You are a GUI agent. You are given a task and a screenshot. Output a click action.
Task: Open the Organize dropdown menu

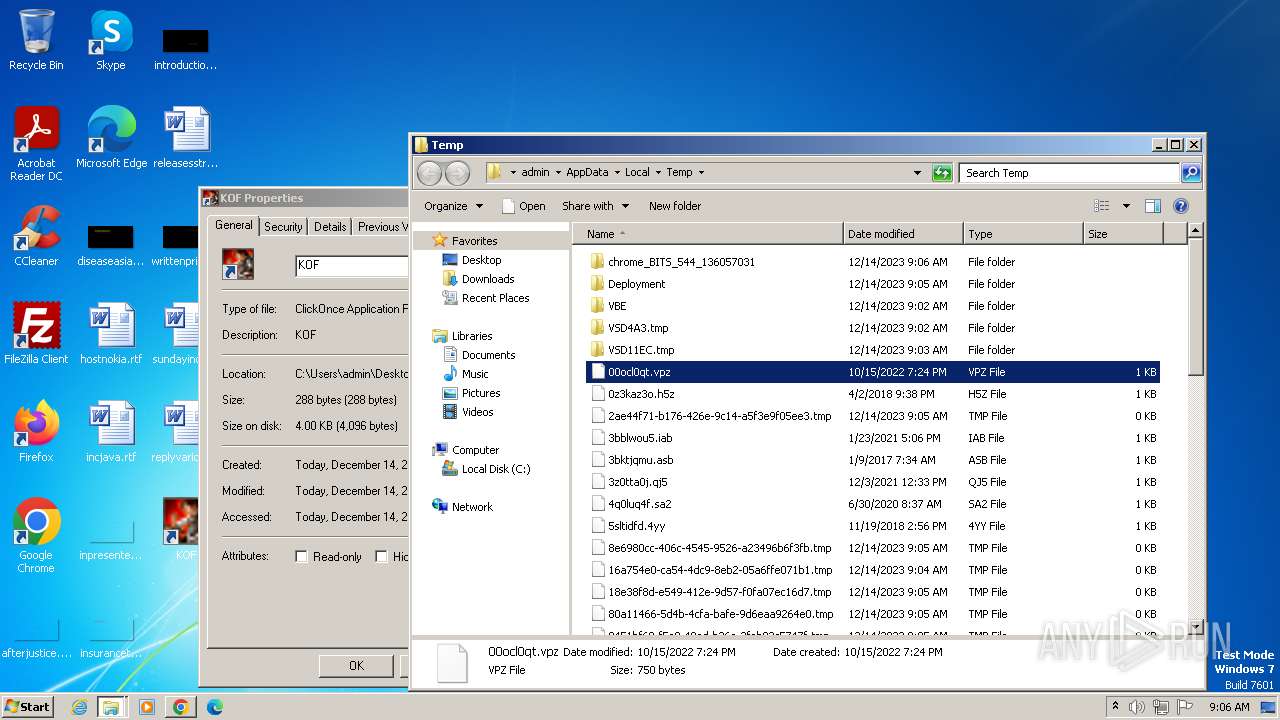pos(453,206)
